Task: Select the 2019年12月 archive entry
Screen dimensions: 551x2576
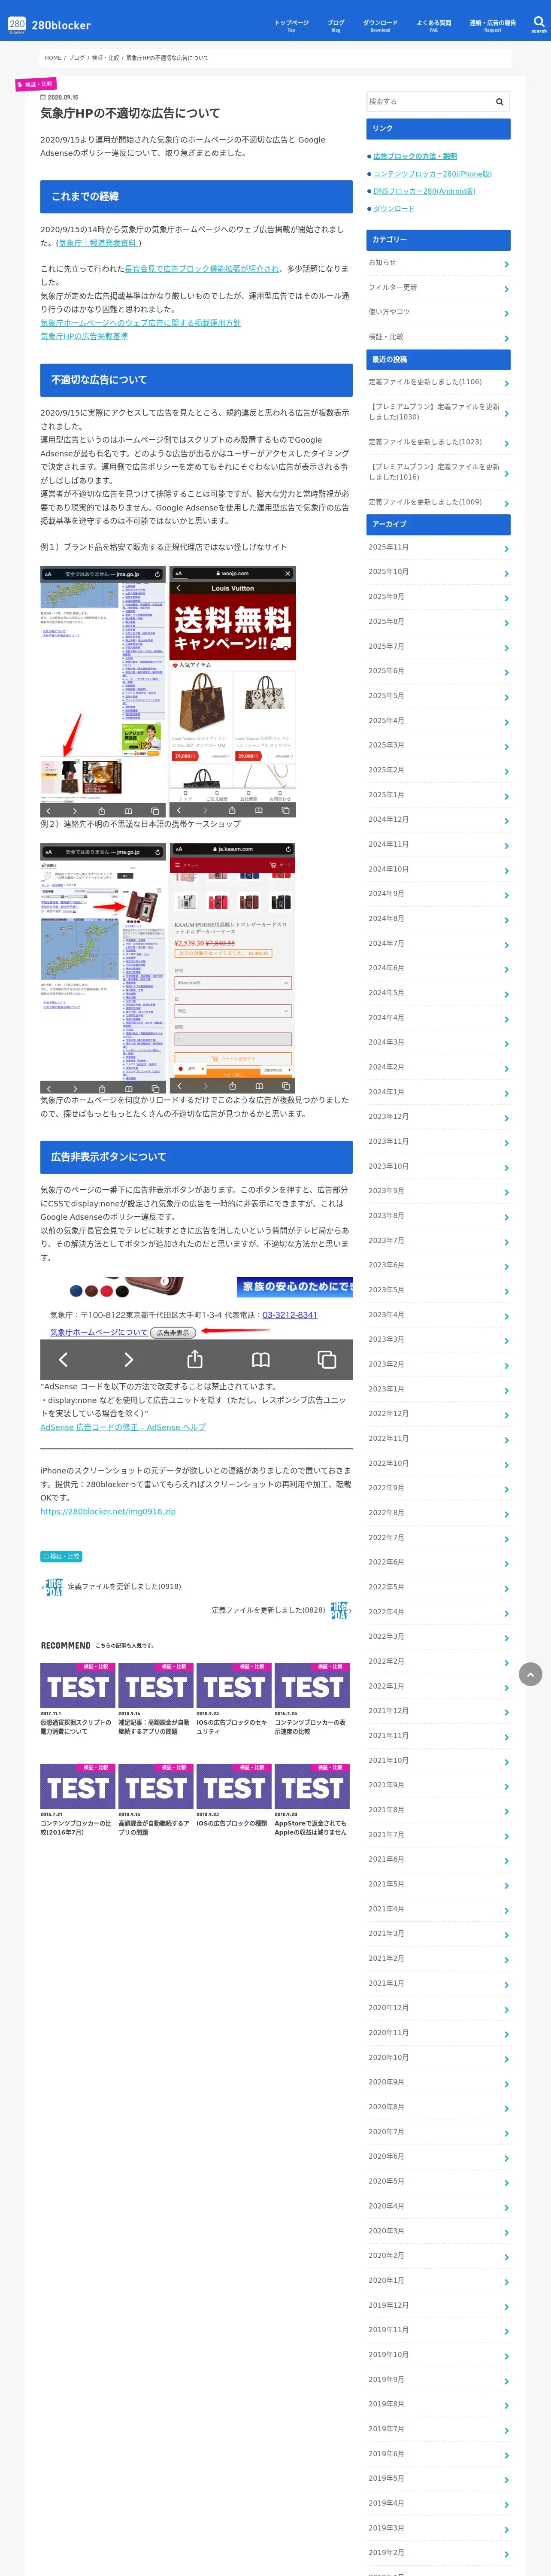Action: (x=438, y=2305)
